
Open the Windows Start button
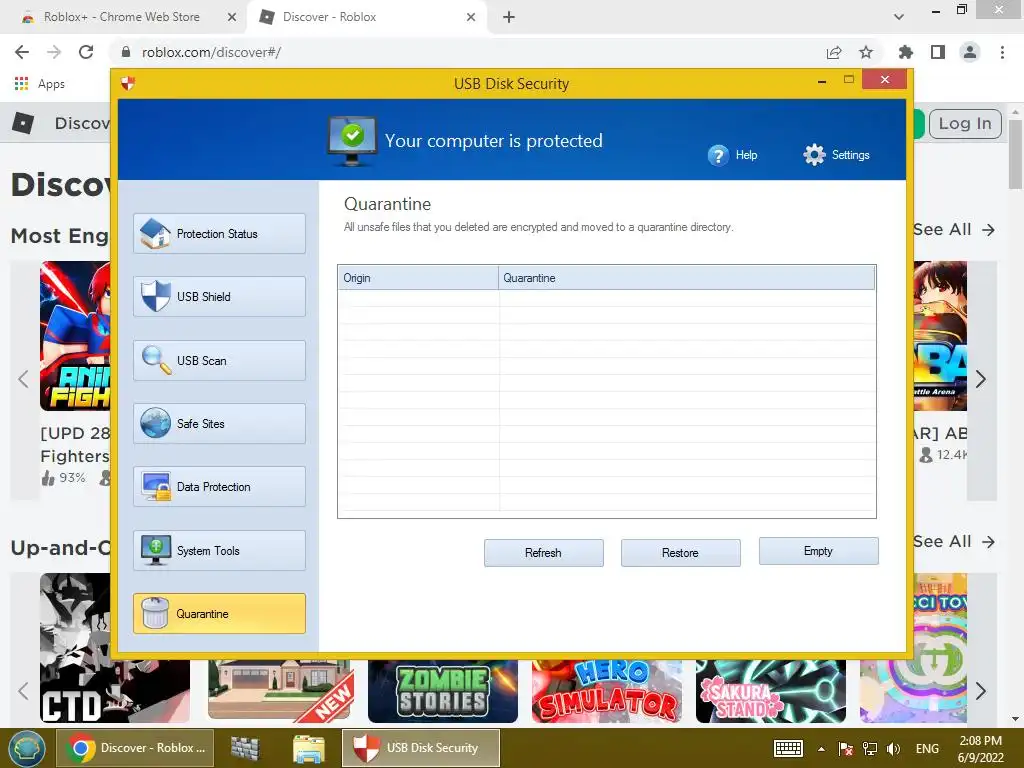click(x=26, y=748)
